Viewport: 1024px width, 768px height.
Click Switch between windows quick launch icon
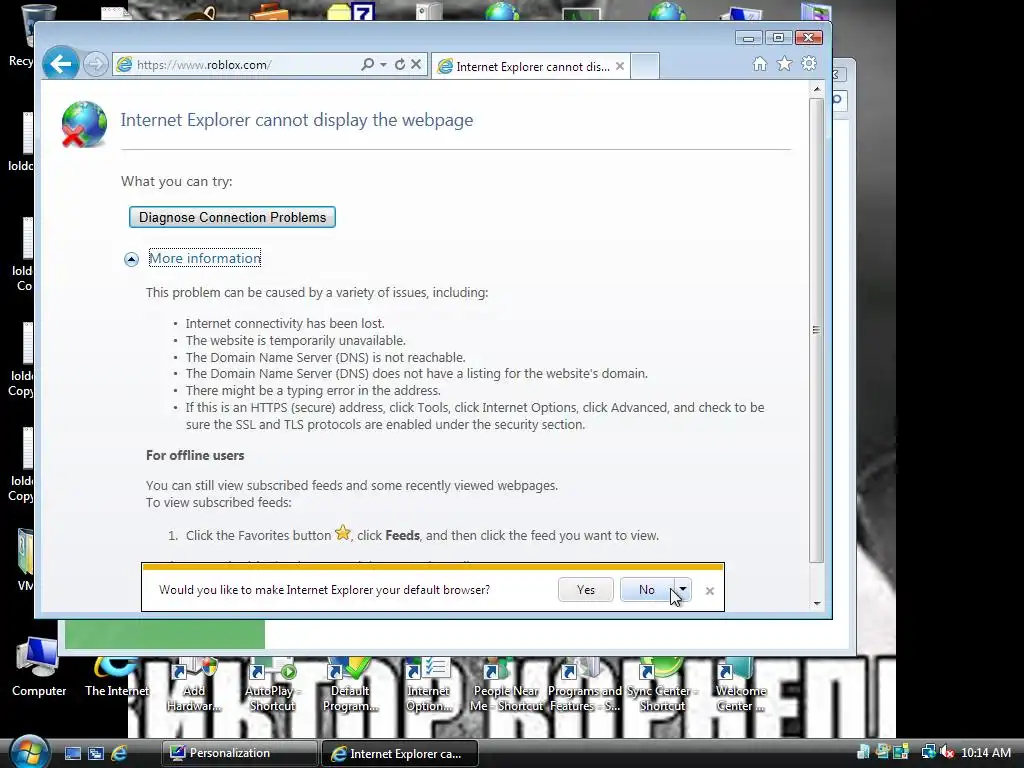pos(96,753)
